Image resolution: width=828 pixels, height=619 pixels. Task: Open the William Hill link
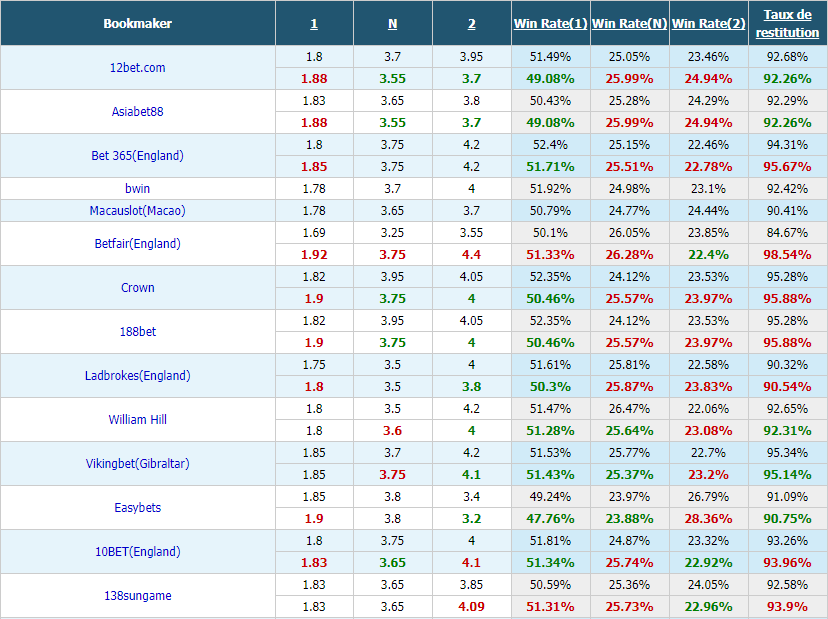point(137,420)
